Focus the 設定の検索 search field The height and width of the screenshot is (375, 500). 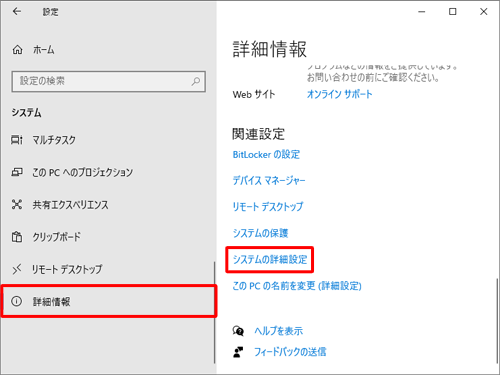pos(108,81)
